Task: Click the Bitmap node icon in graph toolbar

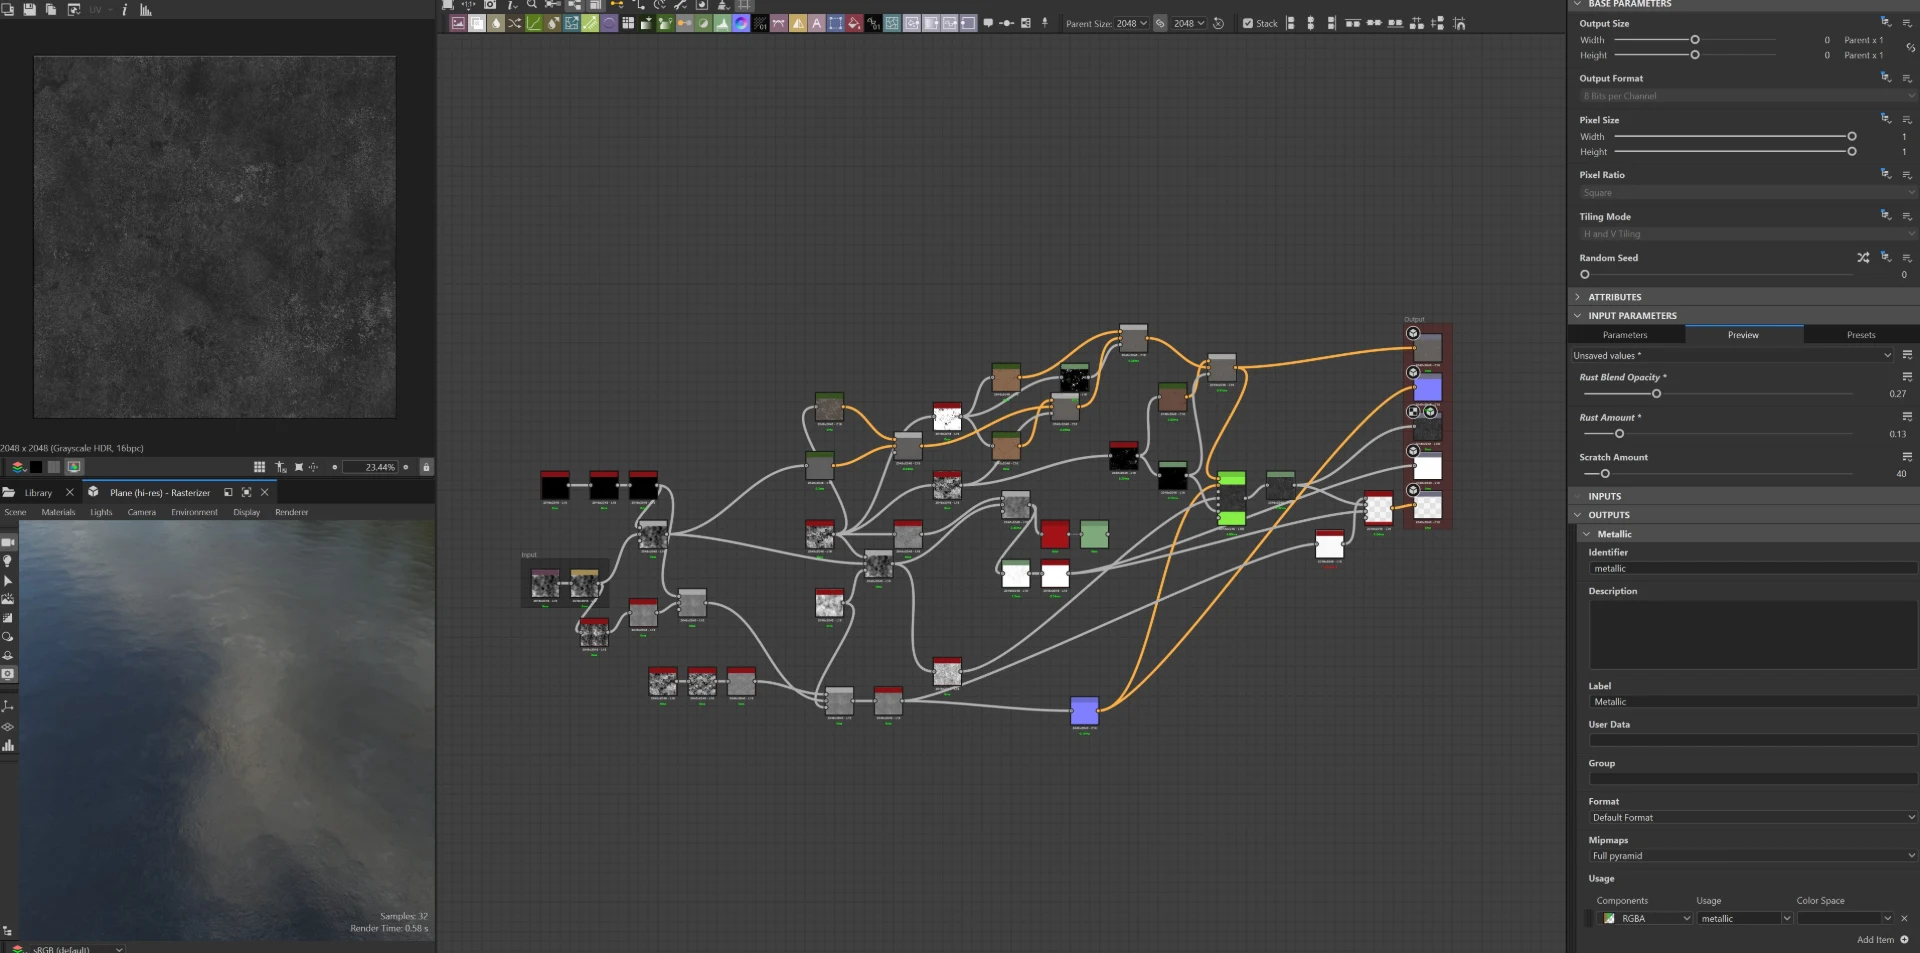Action: [x=458, y=23]
